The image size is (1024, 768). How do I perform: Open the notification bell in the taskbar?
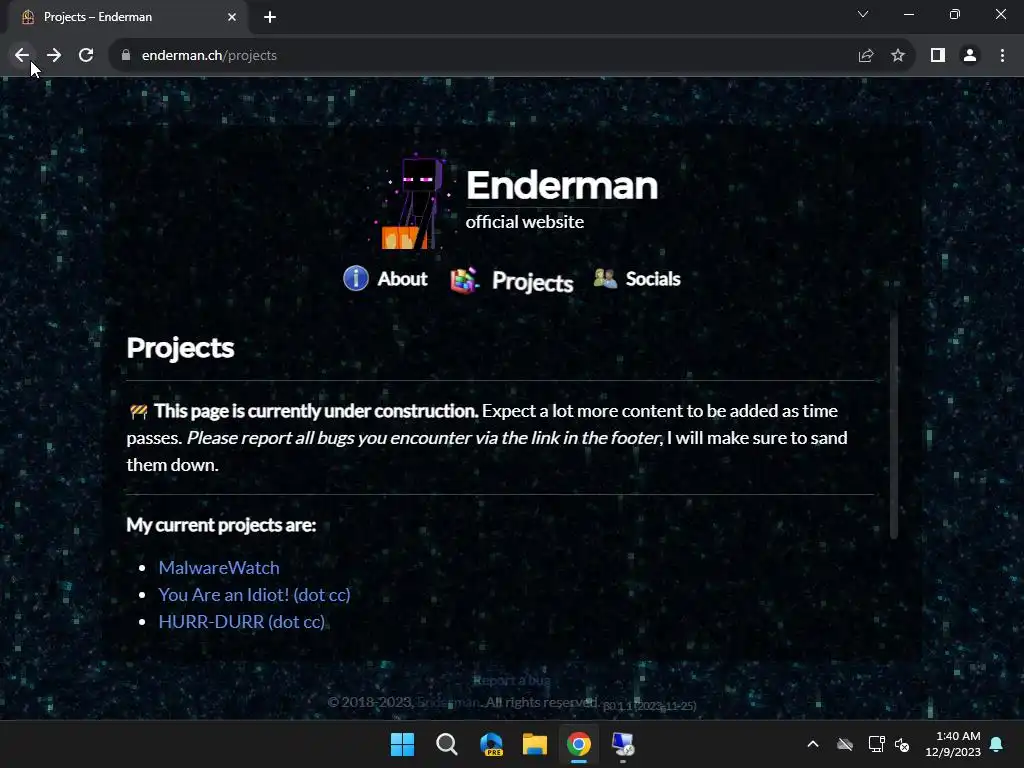(997, 744)
